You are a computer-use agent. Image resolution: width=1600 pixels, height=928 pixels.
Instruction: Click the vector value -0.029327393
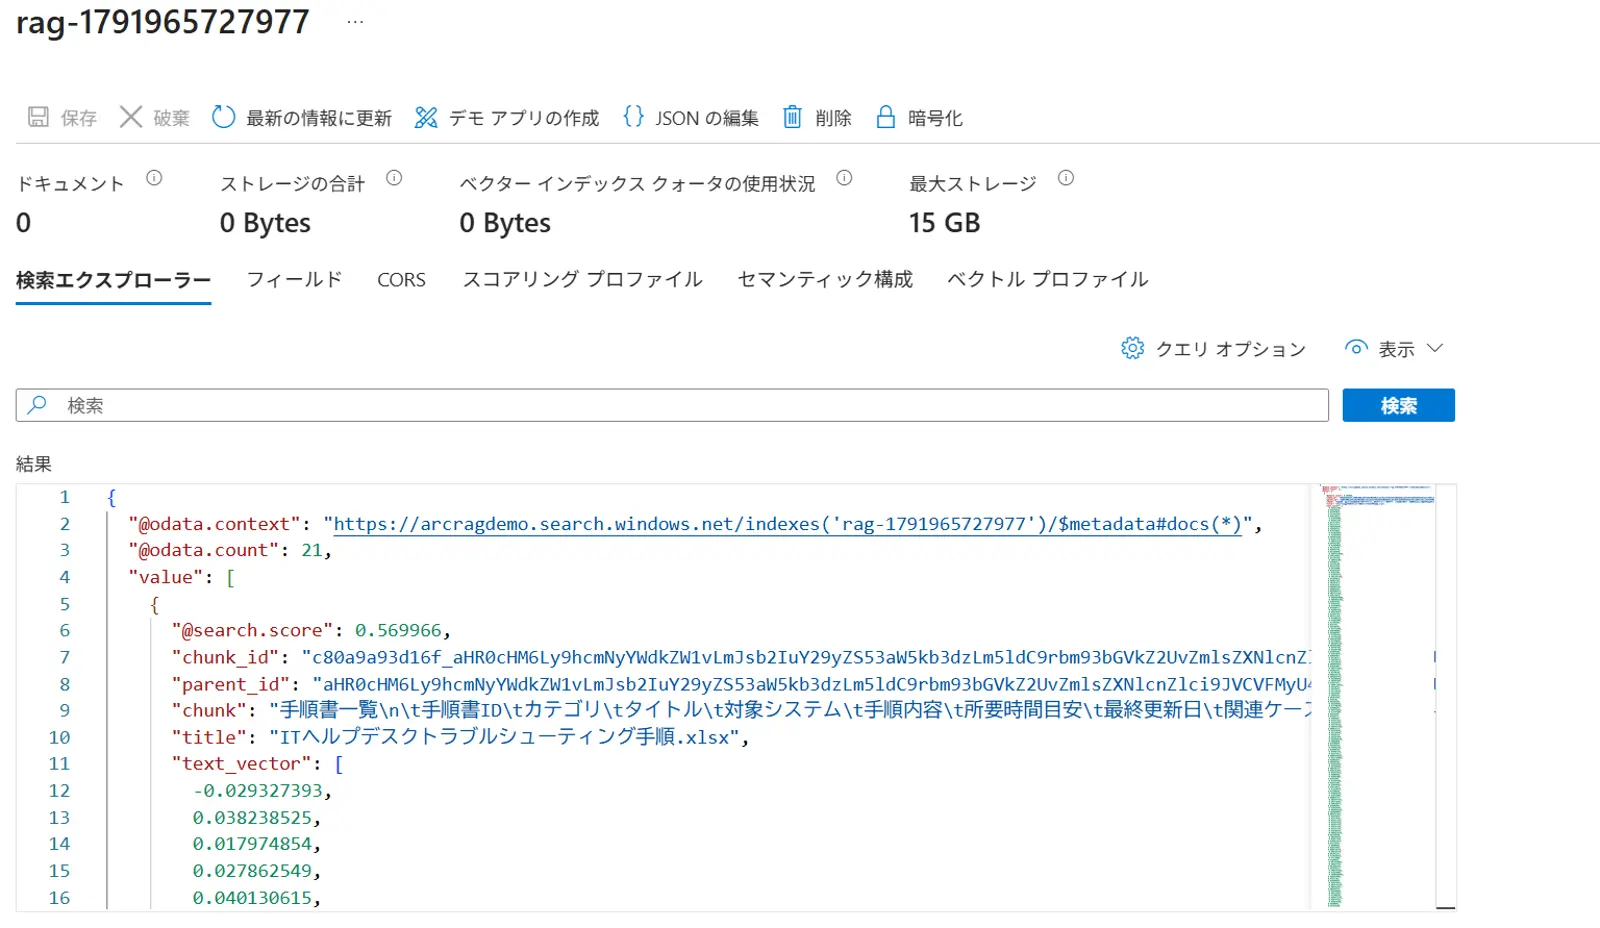coord(258,791)
